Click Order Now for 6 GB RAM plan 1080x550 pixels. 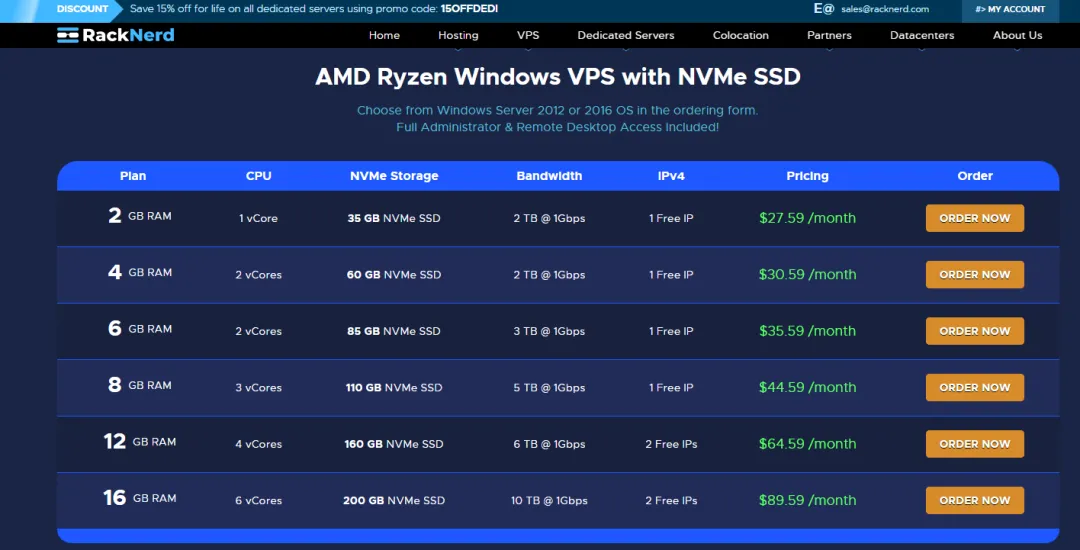[974, 331]
